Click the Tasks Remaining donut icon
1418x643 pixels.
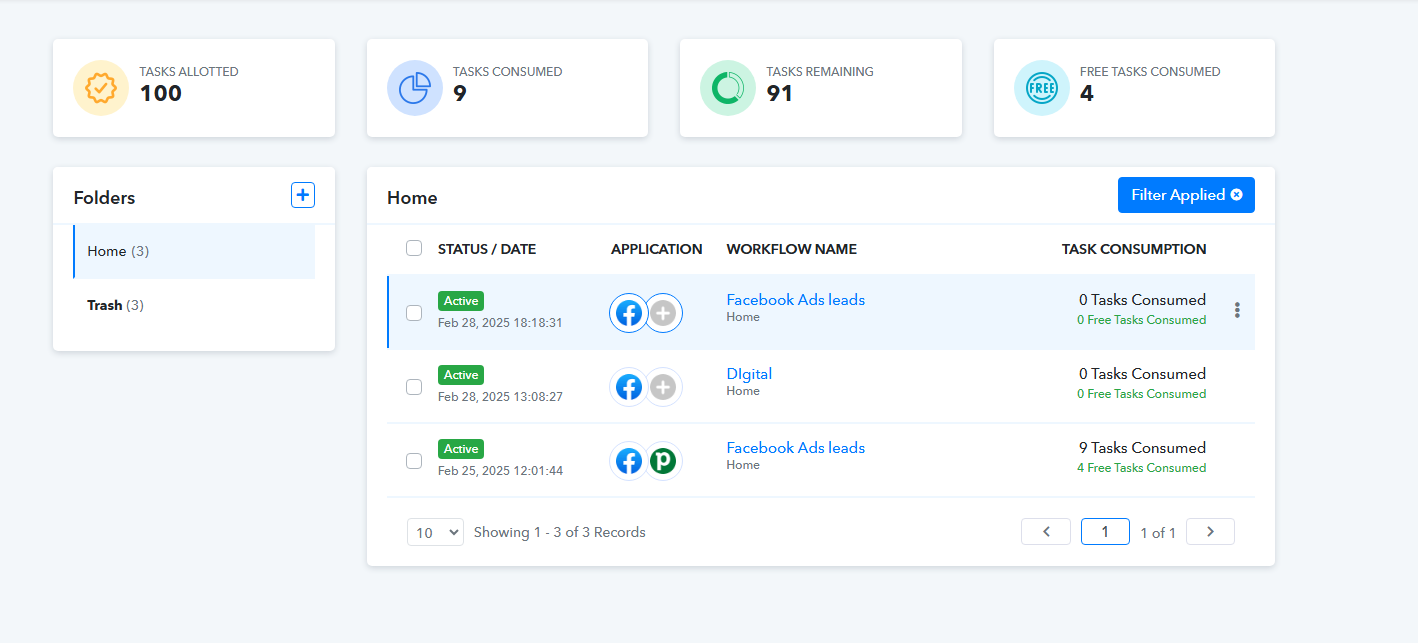728,88
